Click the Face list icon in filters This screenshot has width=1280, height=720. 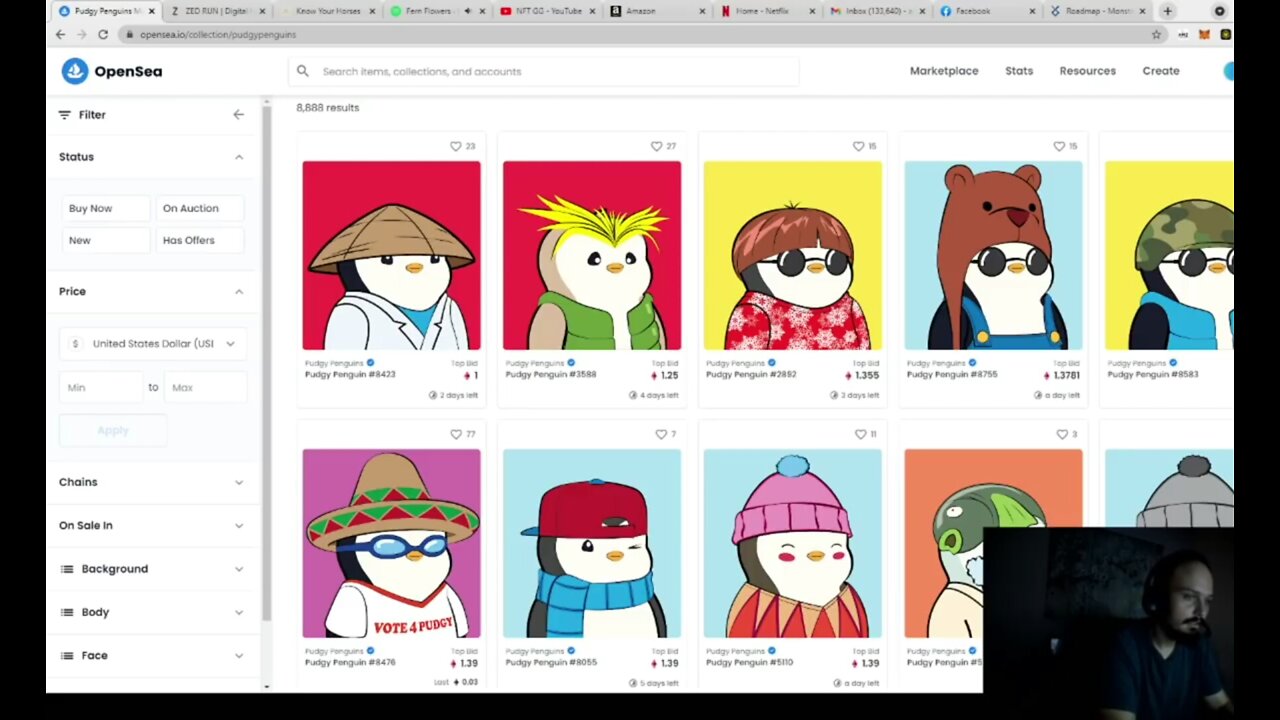67,655
